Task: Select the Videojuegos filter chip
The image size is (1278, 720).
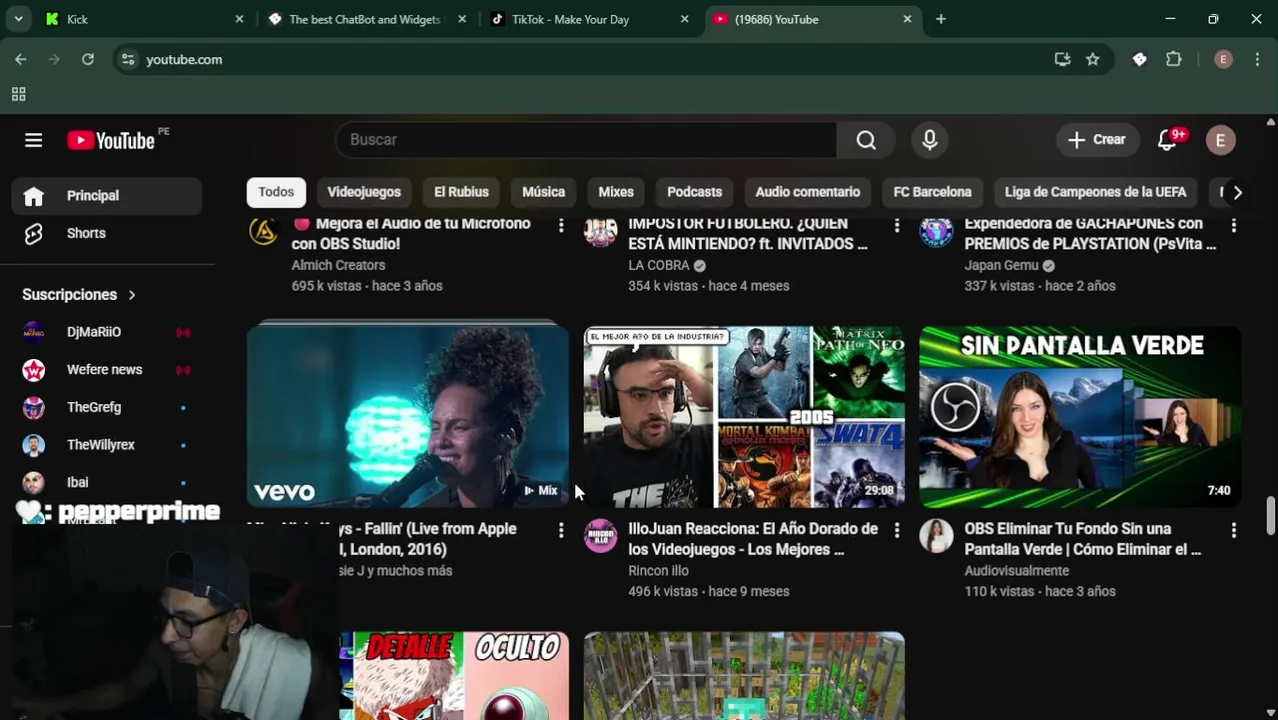Action: click(364, 192)
